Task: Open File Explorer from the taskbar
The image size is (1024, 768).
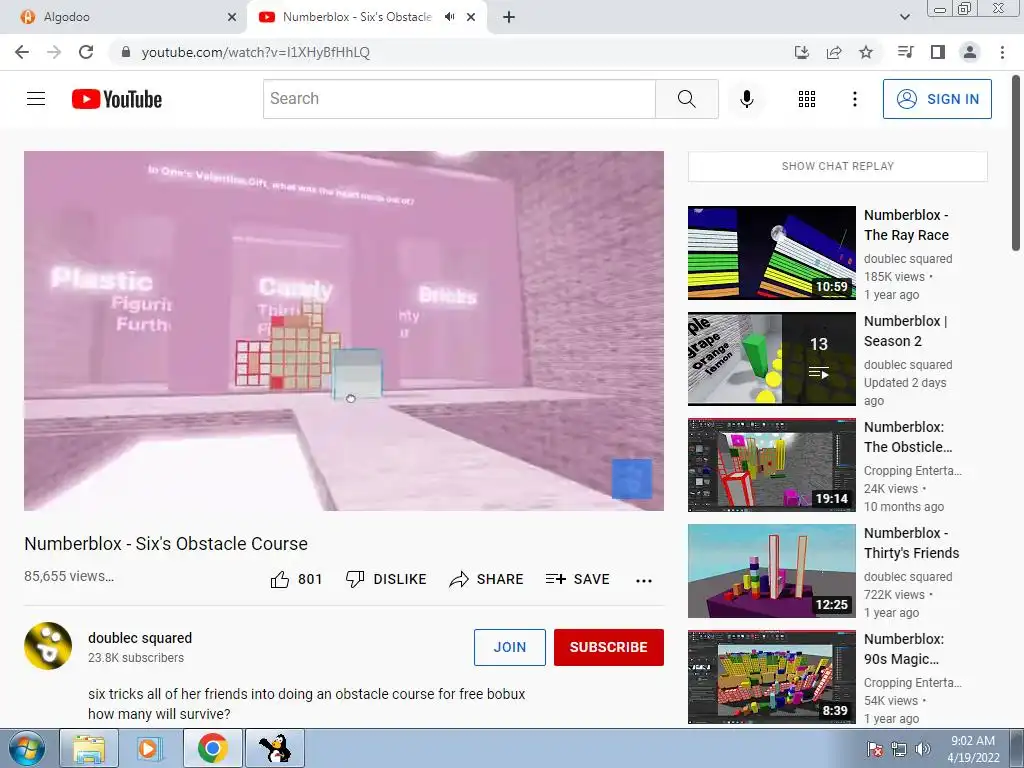Action: pos(89,748)
